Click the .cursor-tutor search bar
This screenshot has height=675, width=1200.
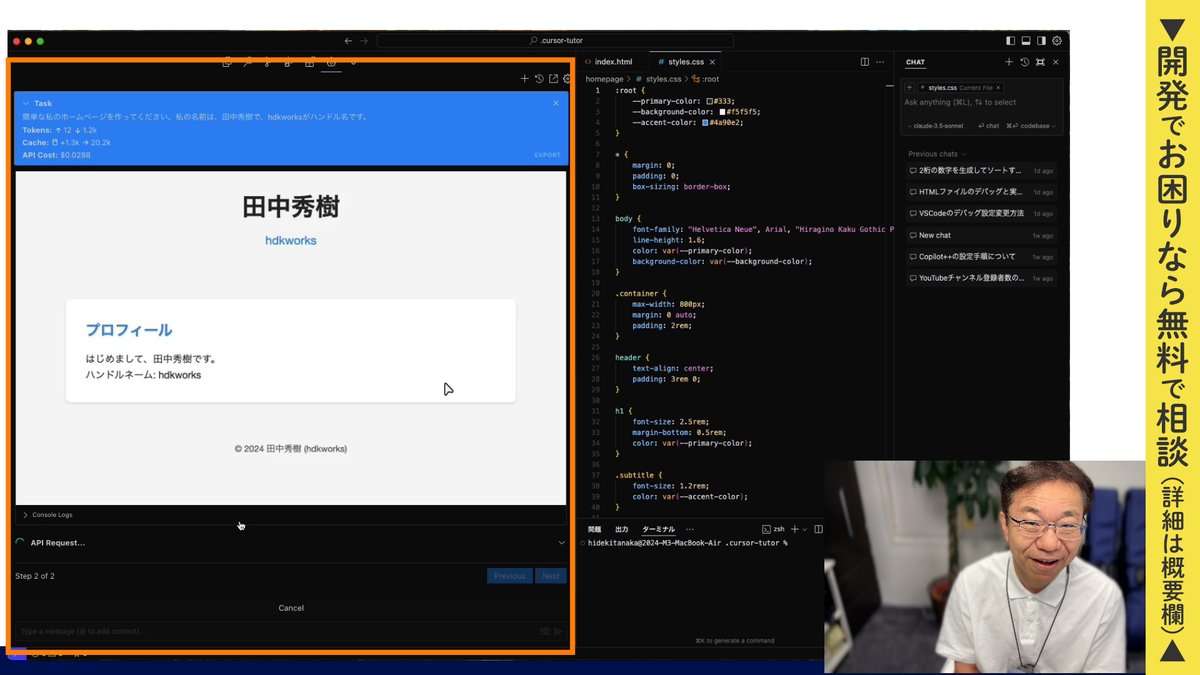[x=555, y=41]
